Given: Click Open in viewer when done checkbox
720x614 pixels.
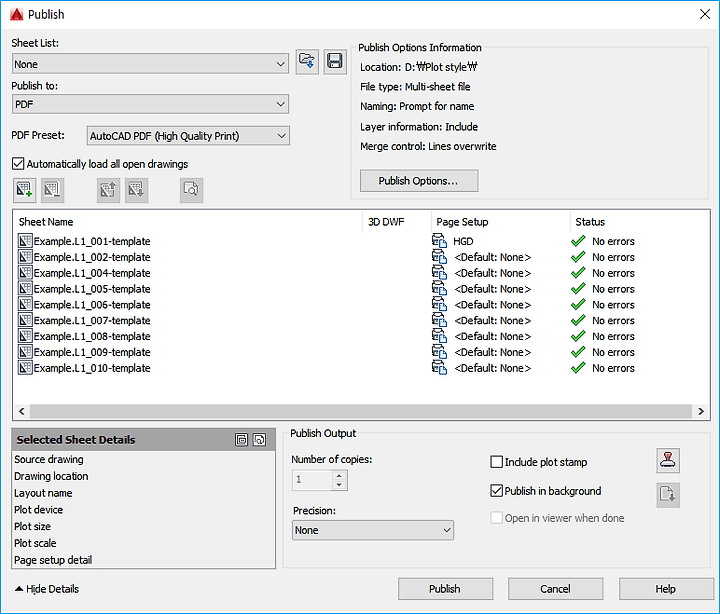Looking at the screenshot, I should (496, 518).
